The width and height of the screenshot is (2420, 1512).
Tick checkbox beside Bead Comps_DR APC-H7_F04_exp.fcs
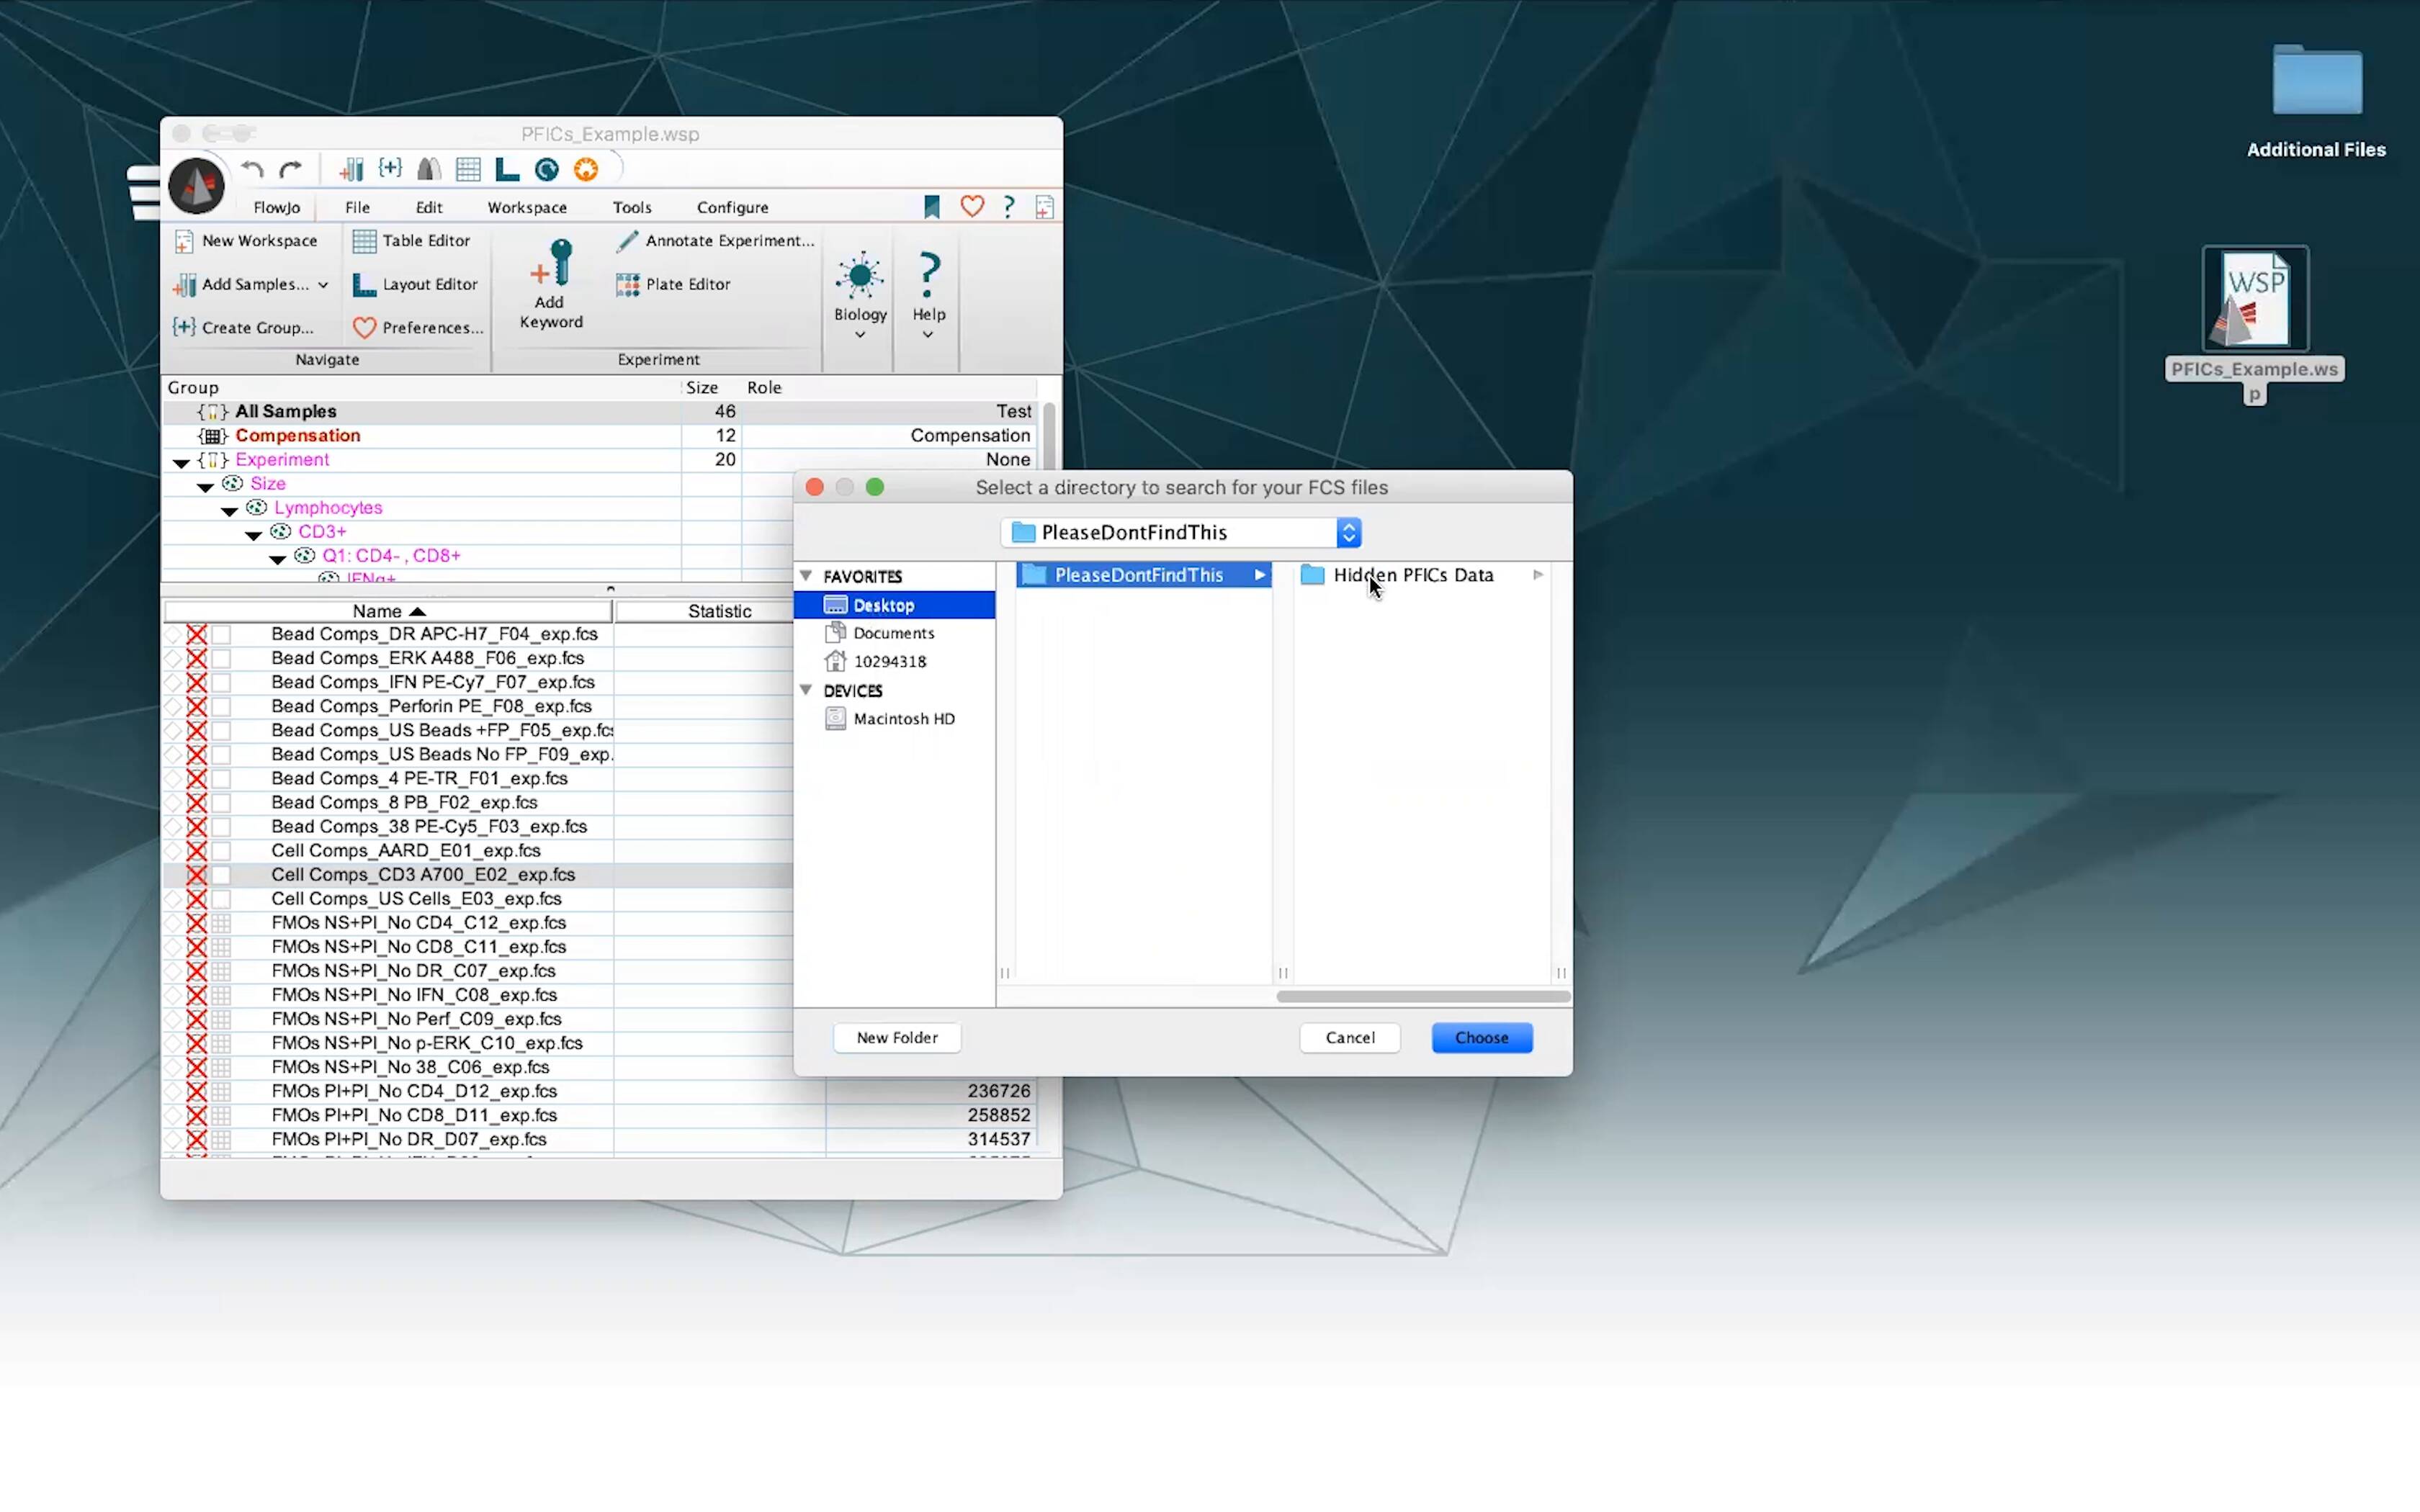tap(222, 634)
